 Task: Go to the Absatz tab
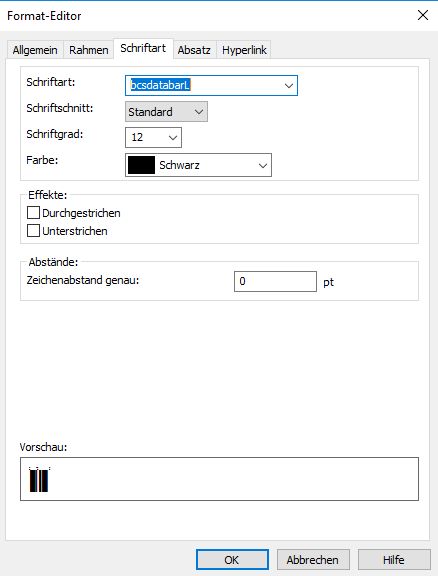(x=194, y=50)
